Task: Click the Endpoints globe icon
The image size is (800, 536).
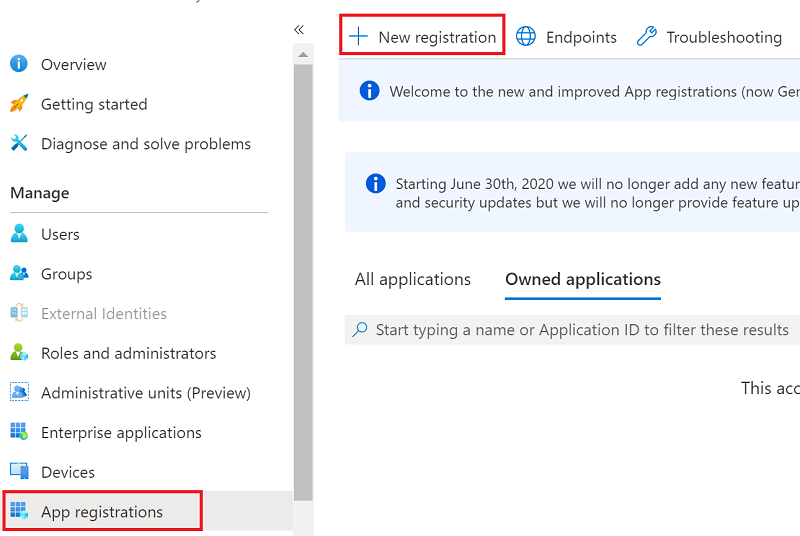Action: tap(526, 37)
